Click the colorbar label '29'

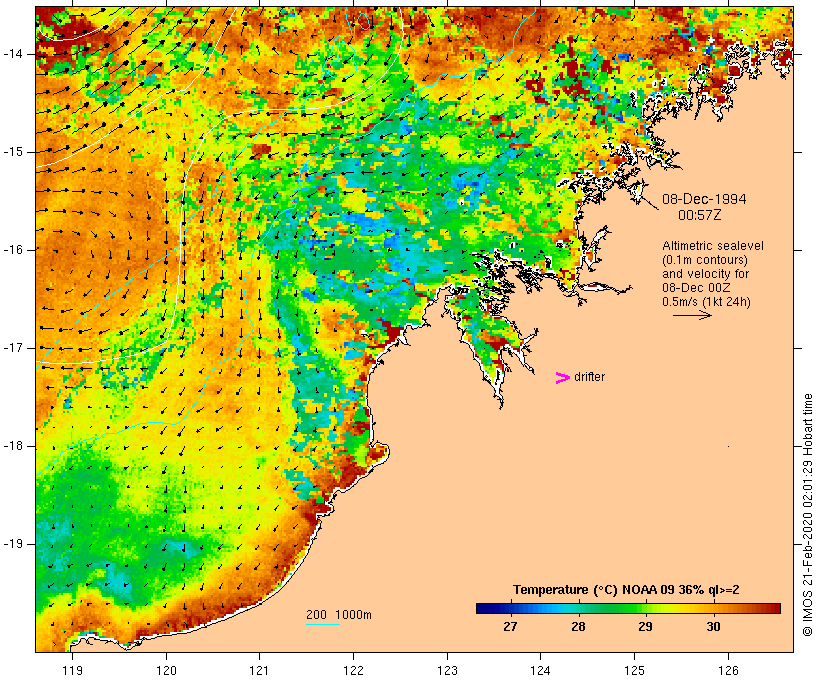[645, 627]
